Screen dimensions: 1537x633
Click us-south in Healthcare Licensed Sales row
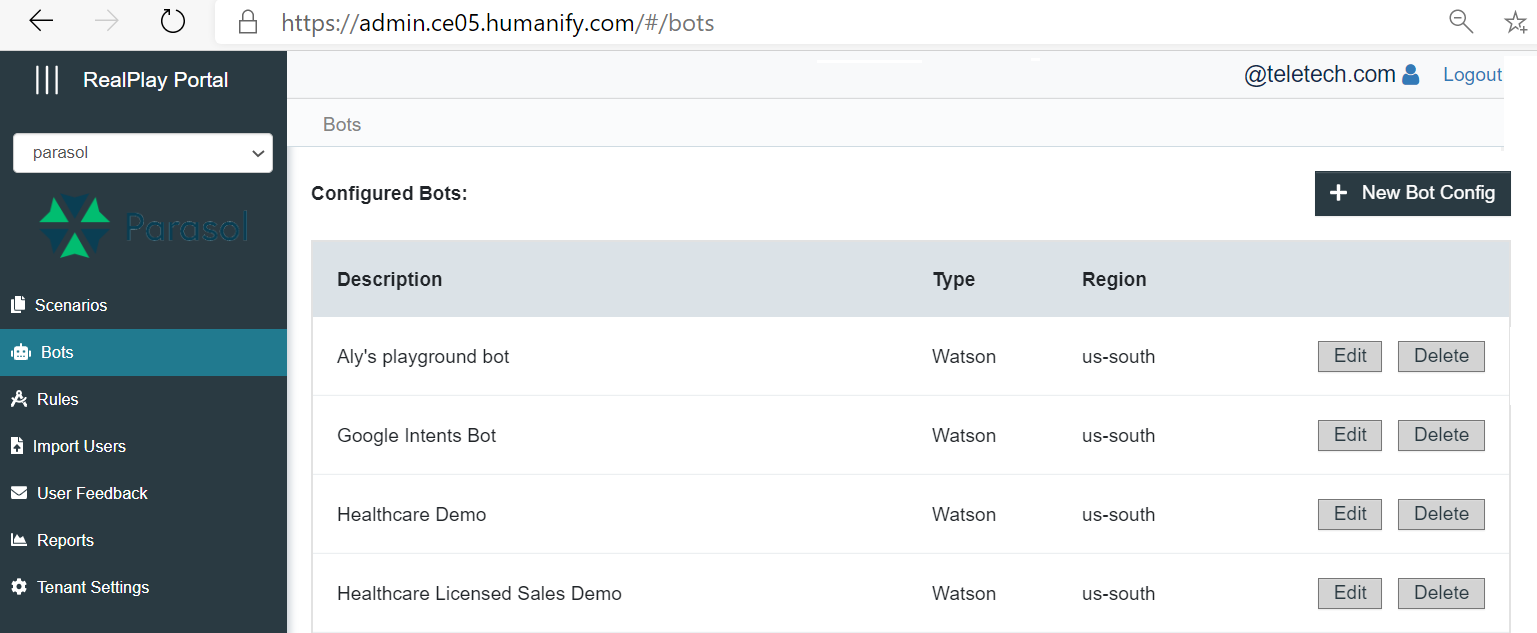coord(1119,594)
